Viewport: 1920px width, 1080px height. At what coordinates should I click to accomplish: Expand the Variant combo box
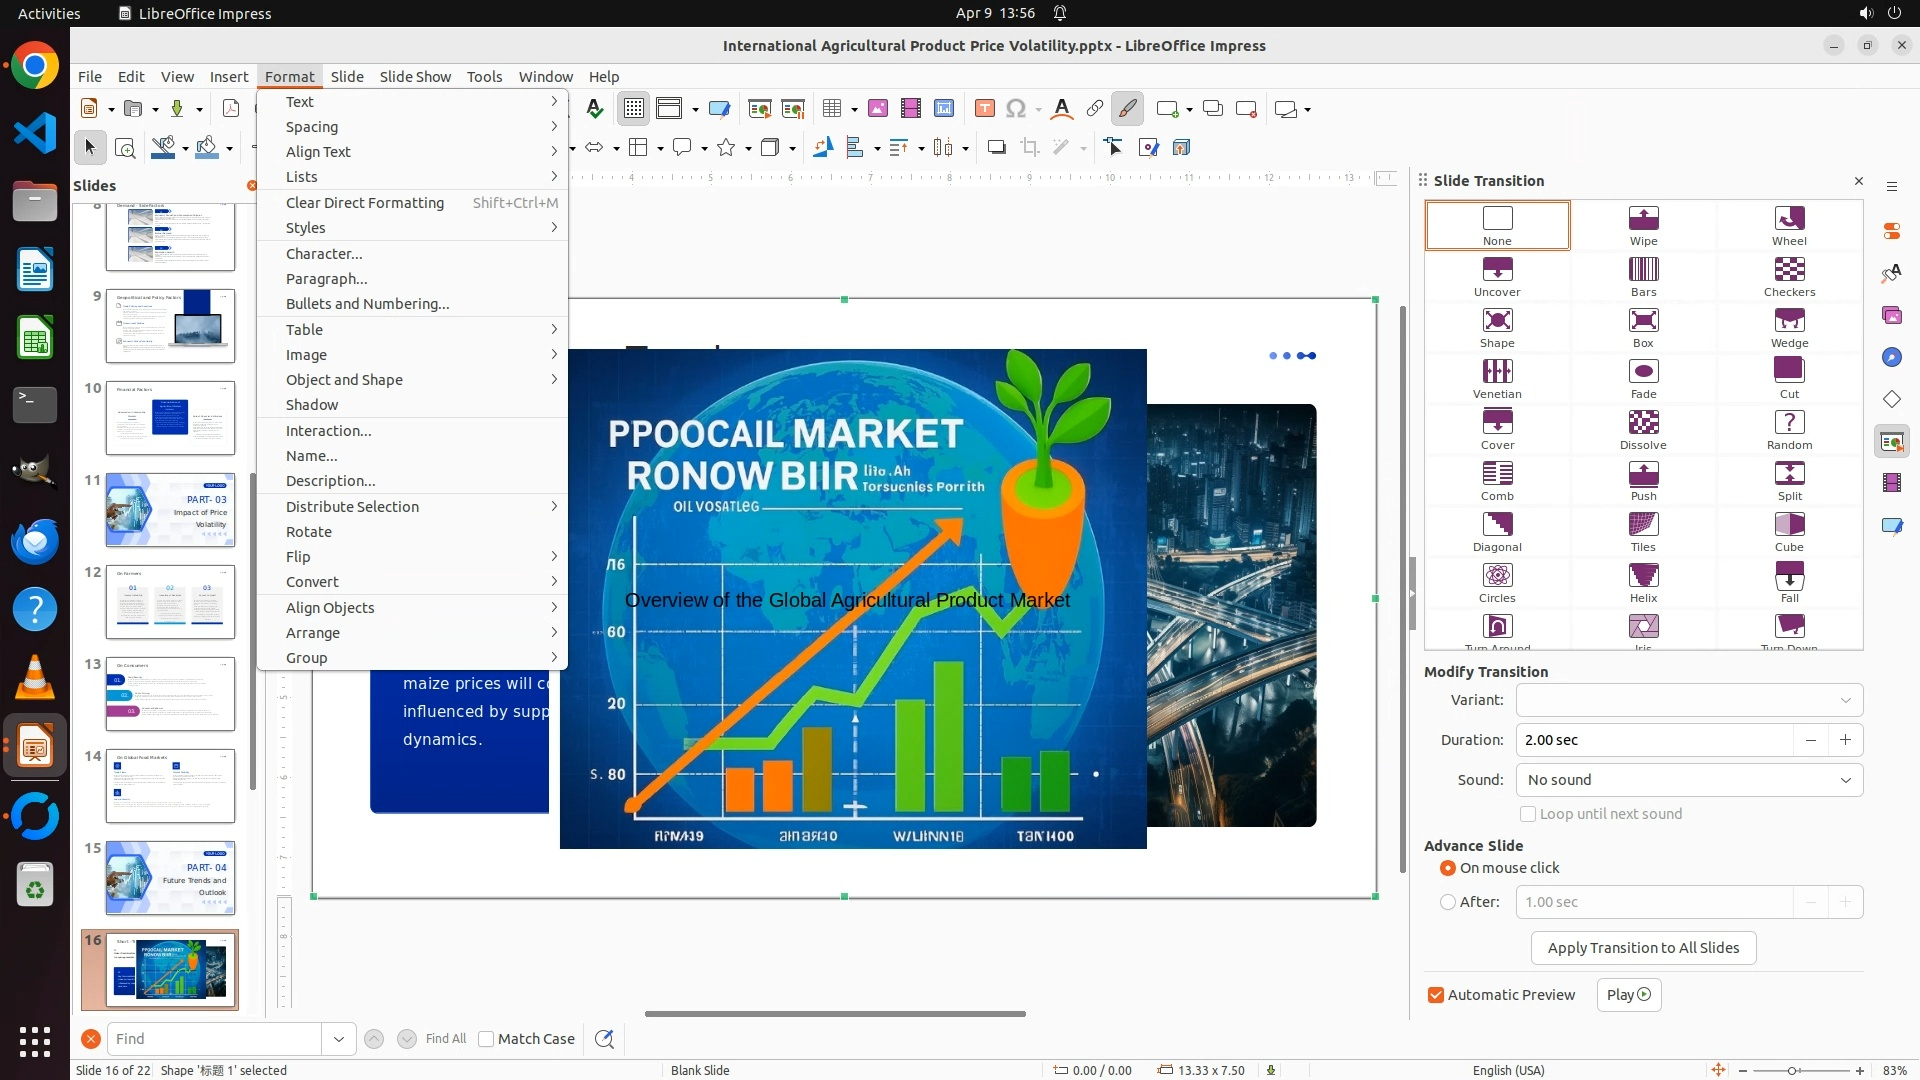point(1689,700)
